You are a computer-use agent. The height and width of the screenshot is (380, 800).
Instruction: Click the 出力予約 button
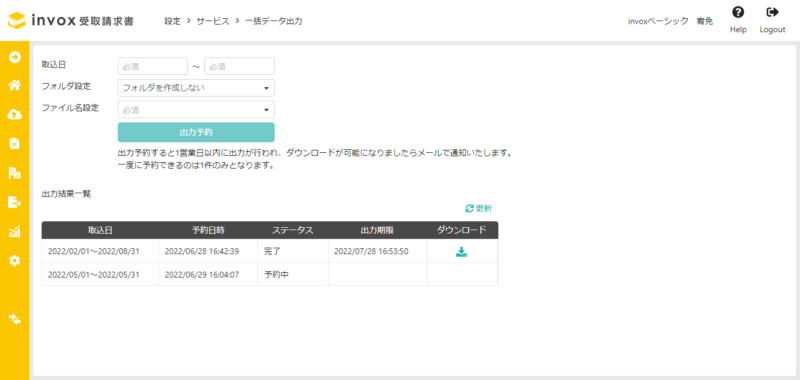click(196, 132)
